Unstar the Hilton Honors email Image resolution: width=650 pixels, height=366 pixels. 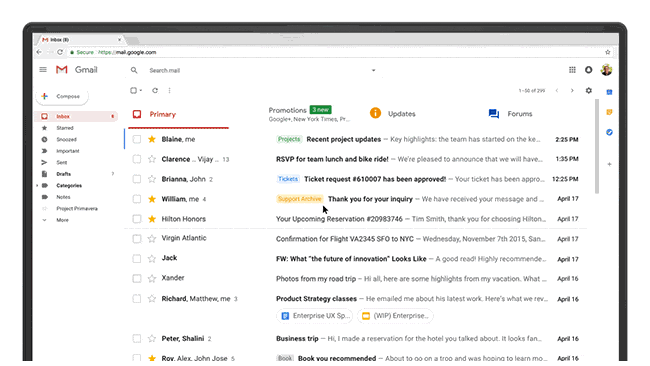click(152, 219)
